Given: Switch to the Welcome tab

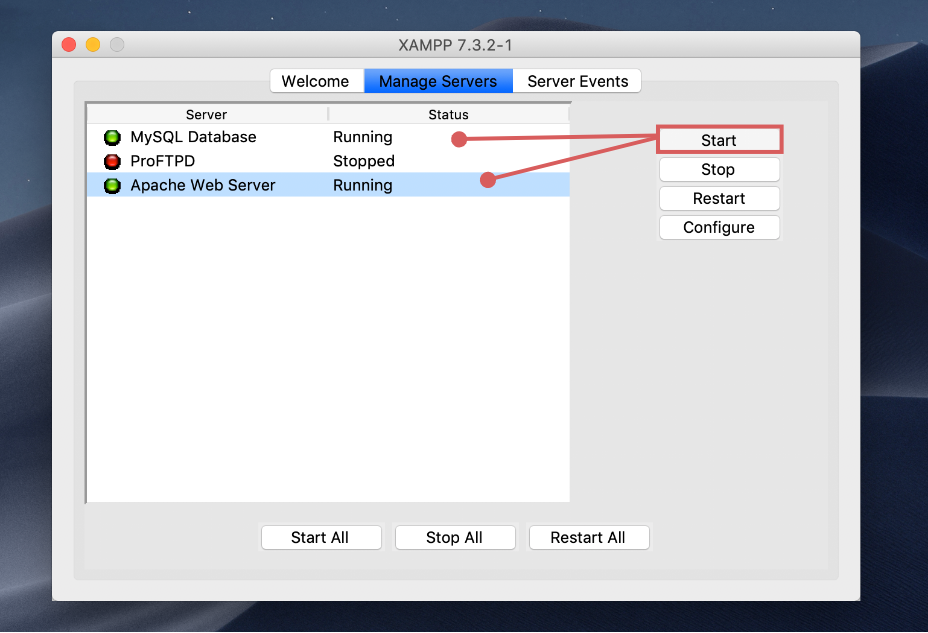Looking at the screenshot, I should pos(315,81).
